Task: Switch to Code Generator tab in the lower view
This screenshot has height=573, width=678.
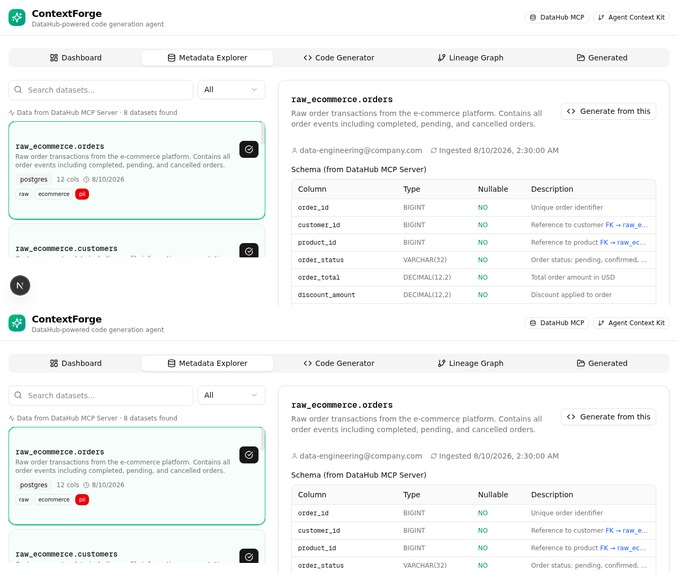Action: point(339,363)
